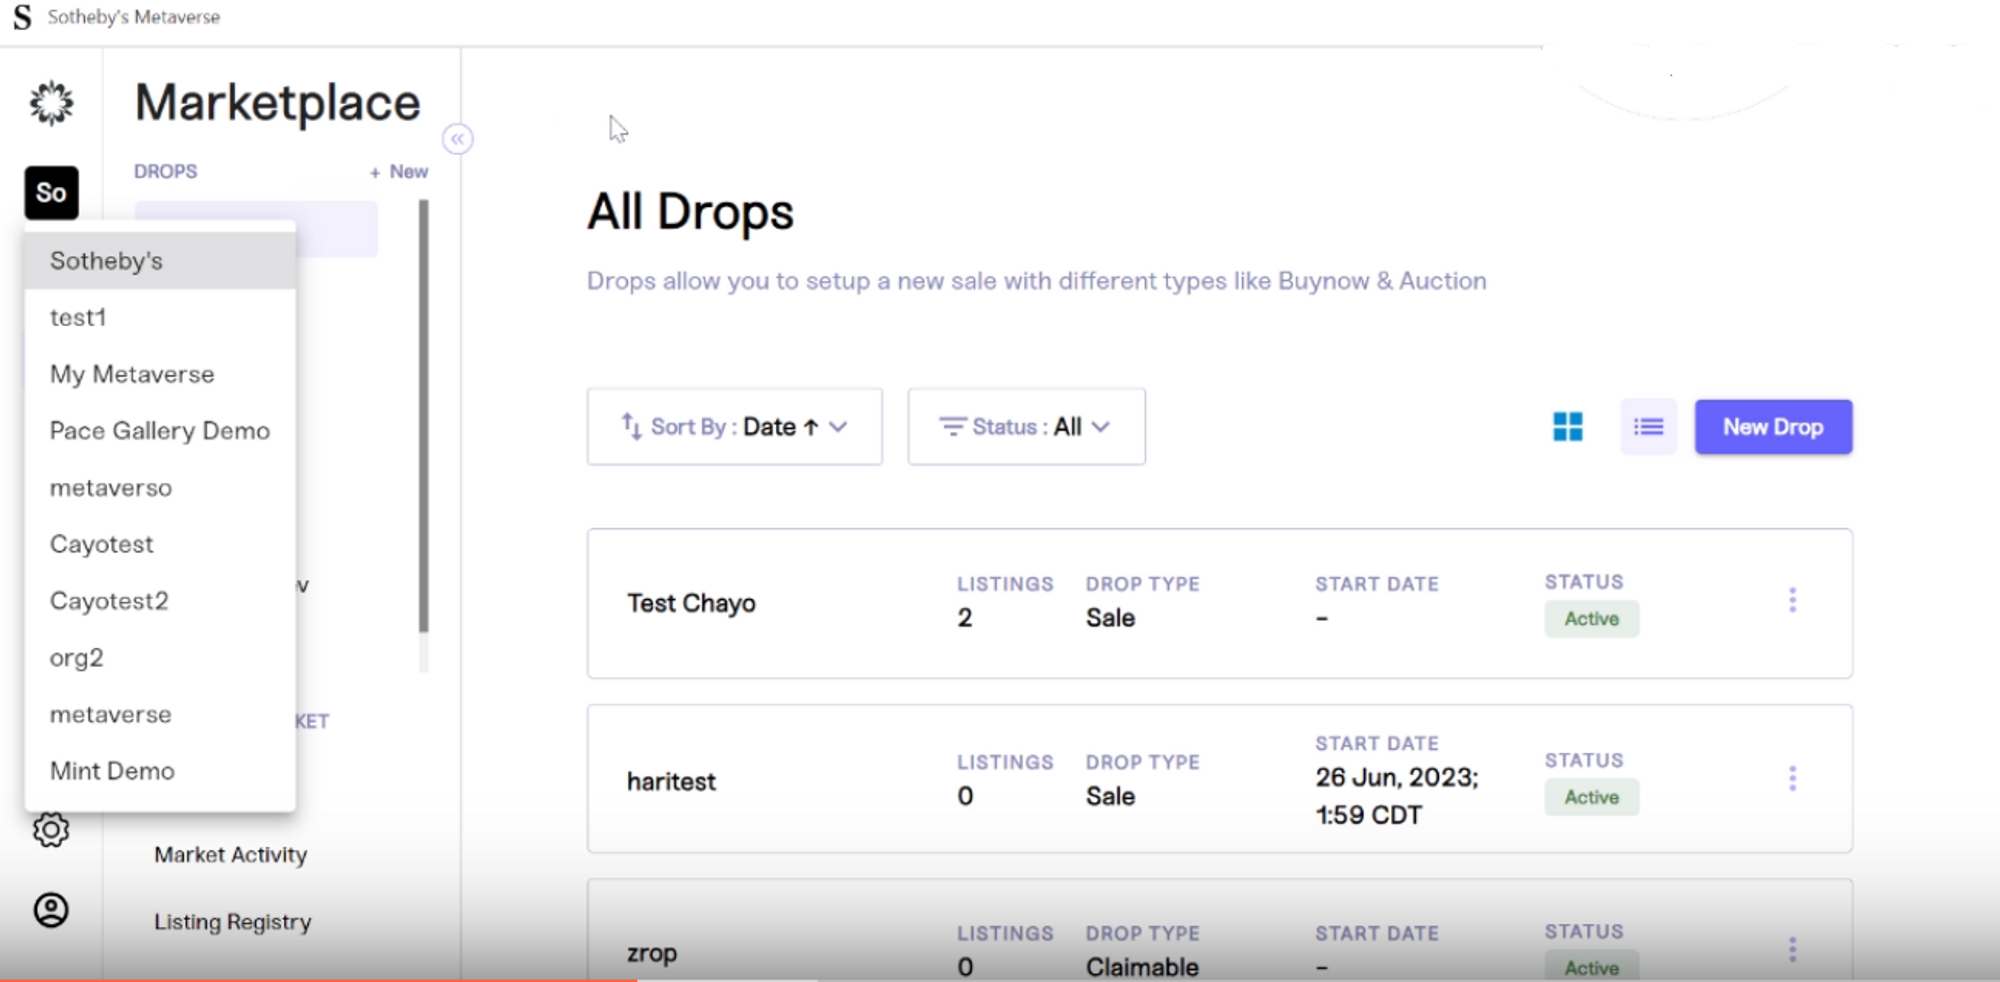Open options menu for zrop drop
2000x982 pixels.
coord(1792,949)
